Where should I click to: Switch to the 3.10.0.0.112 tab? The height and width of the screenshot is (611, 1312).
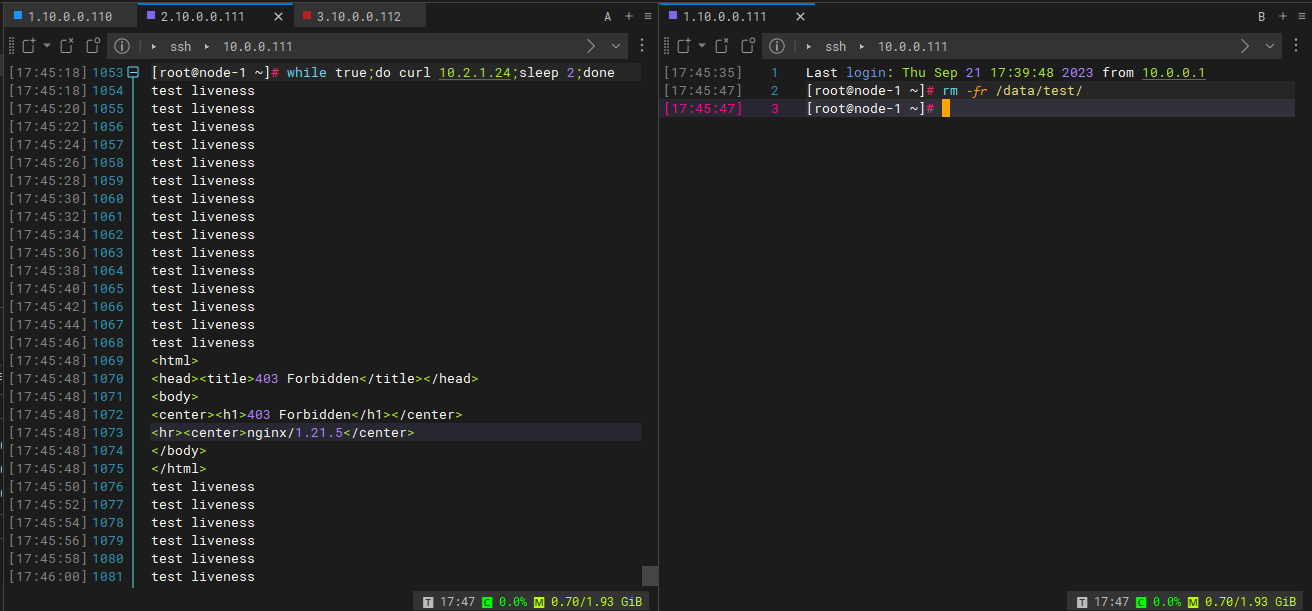(360, 16)
